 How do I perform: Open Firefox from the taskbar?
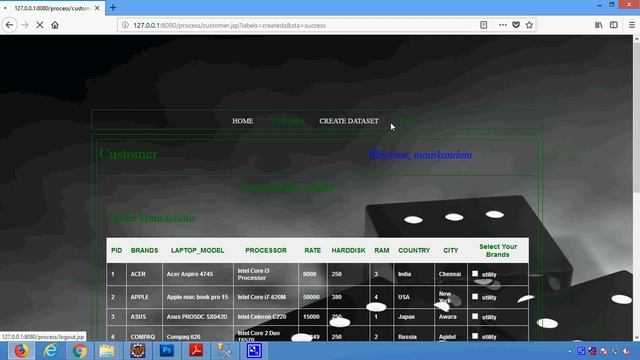(x=21, y=351)
